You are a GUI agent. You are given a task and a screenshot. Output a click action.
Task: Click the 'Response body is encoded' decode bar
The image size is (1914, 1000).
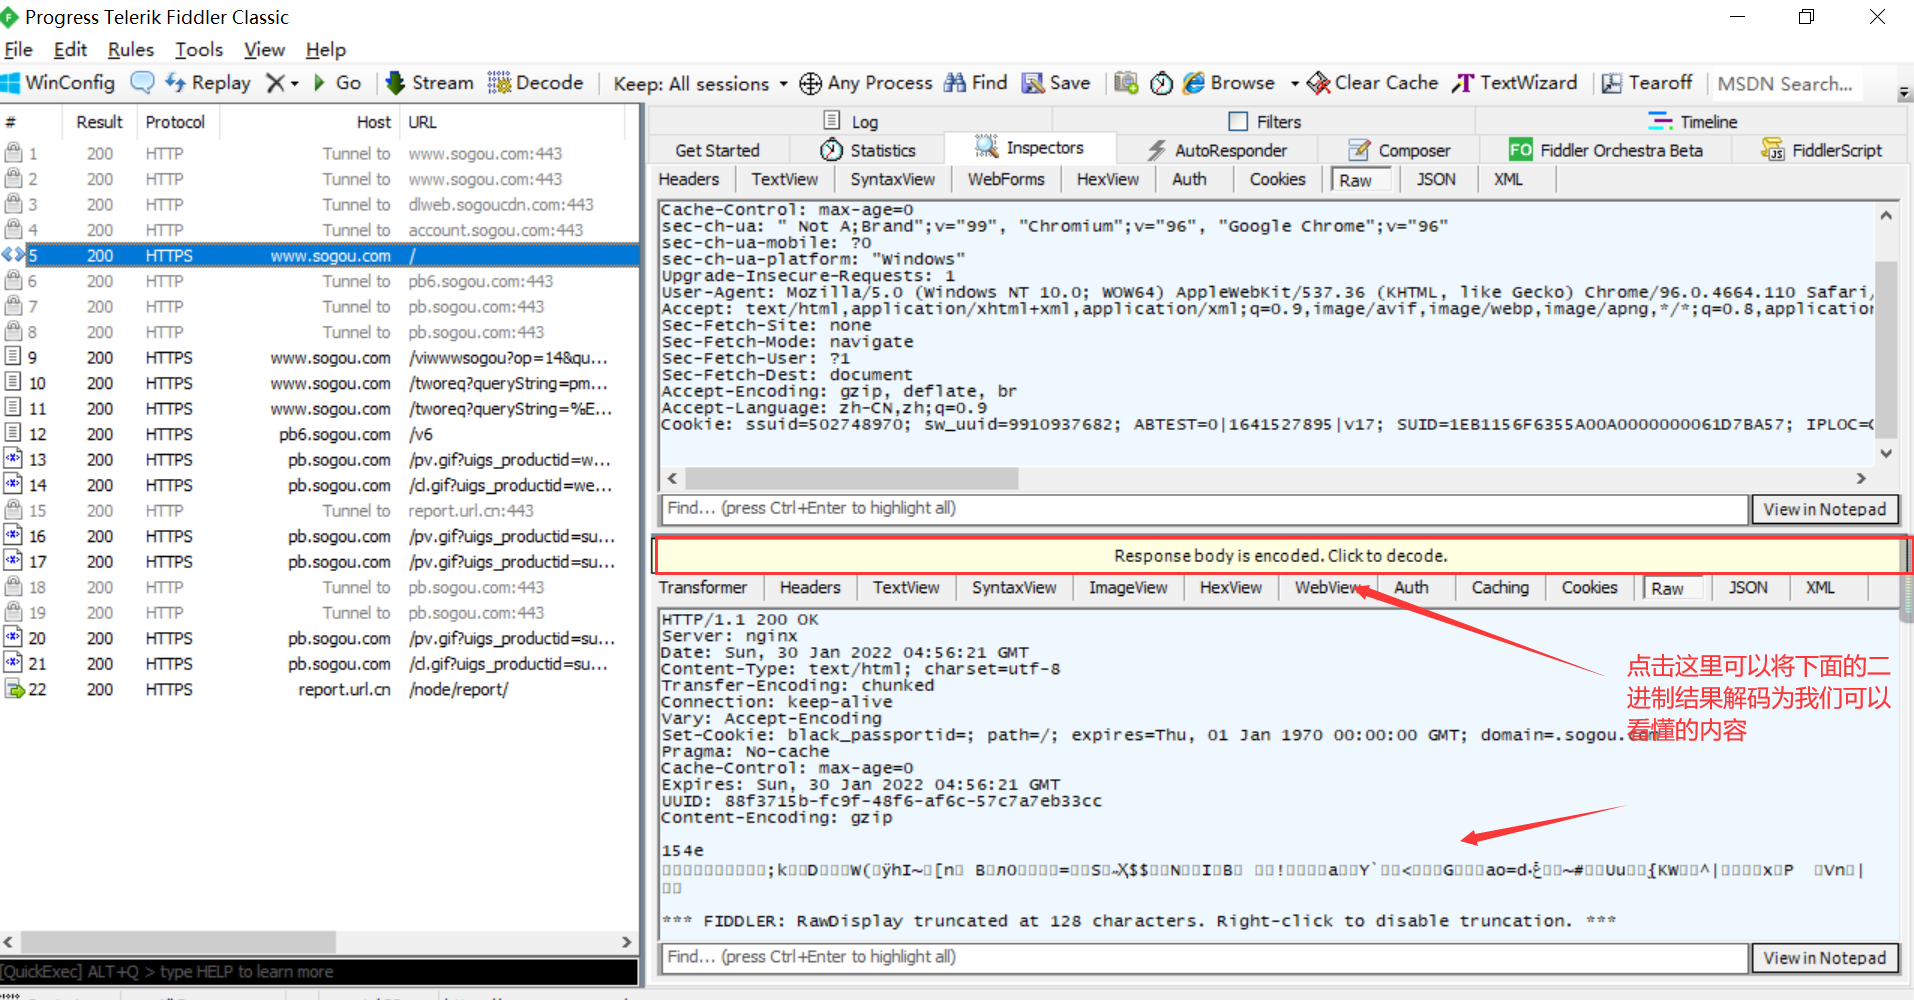coord(1280,555)
